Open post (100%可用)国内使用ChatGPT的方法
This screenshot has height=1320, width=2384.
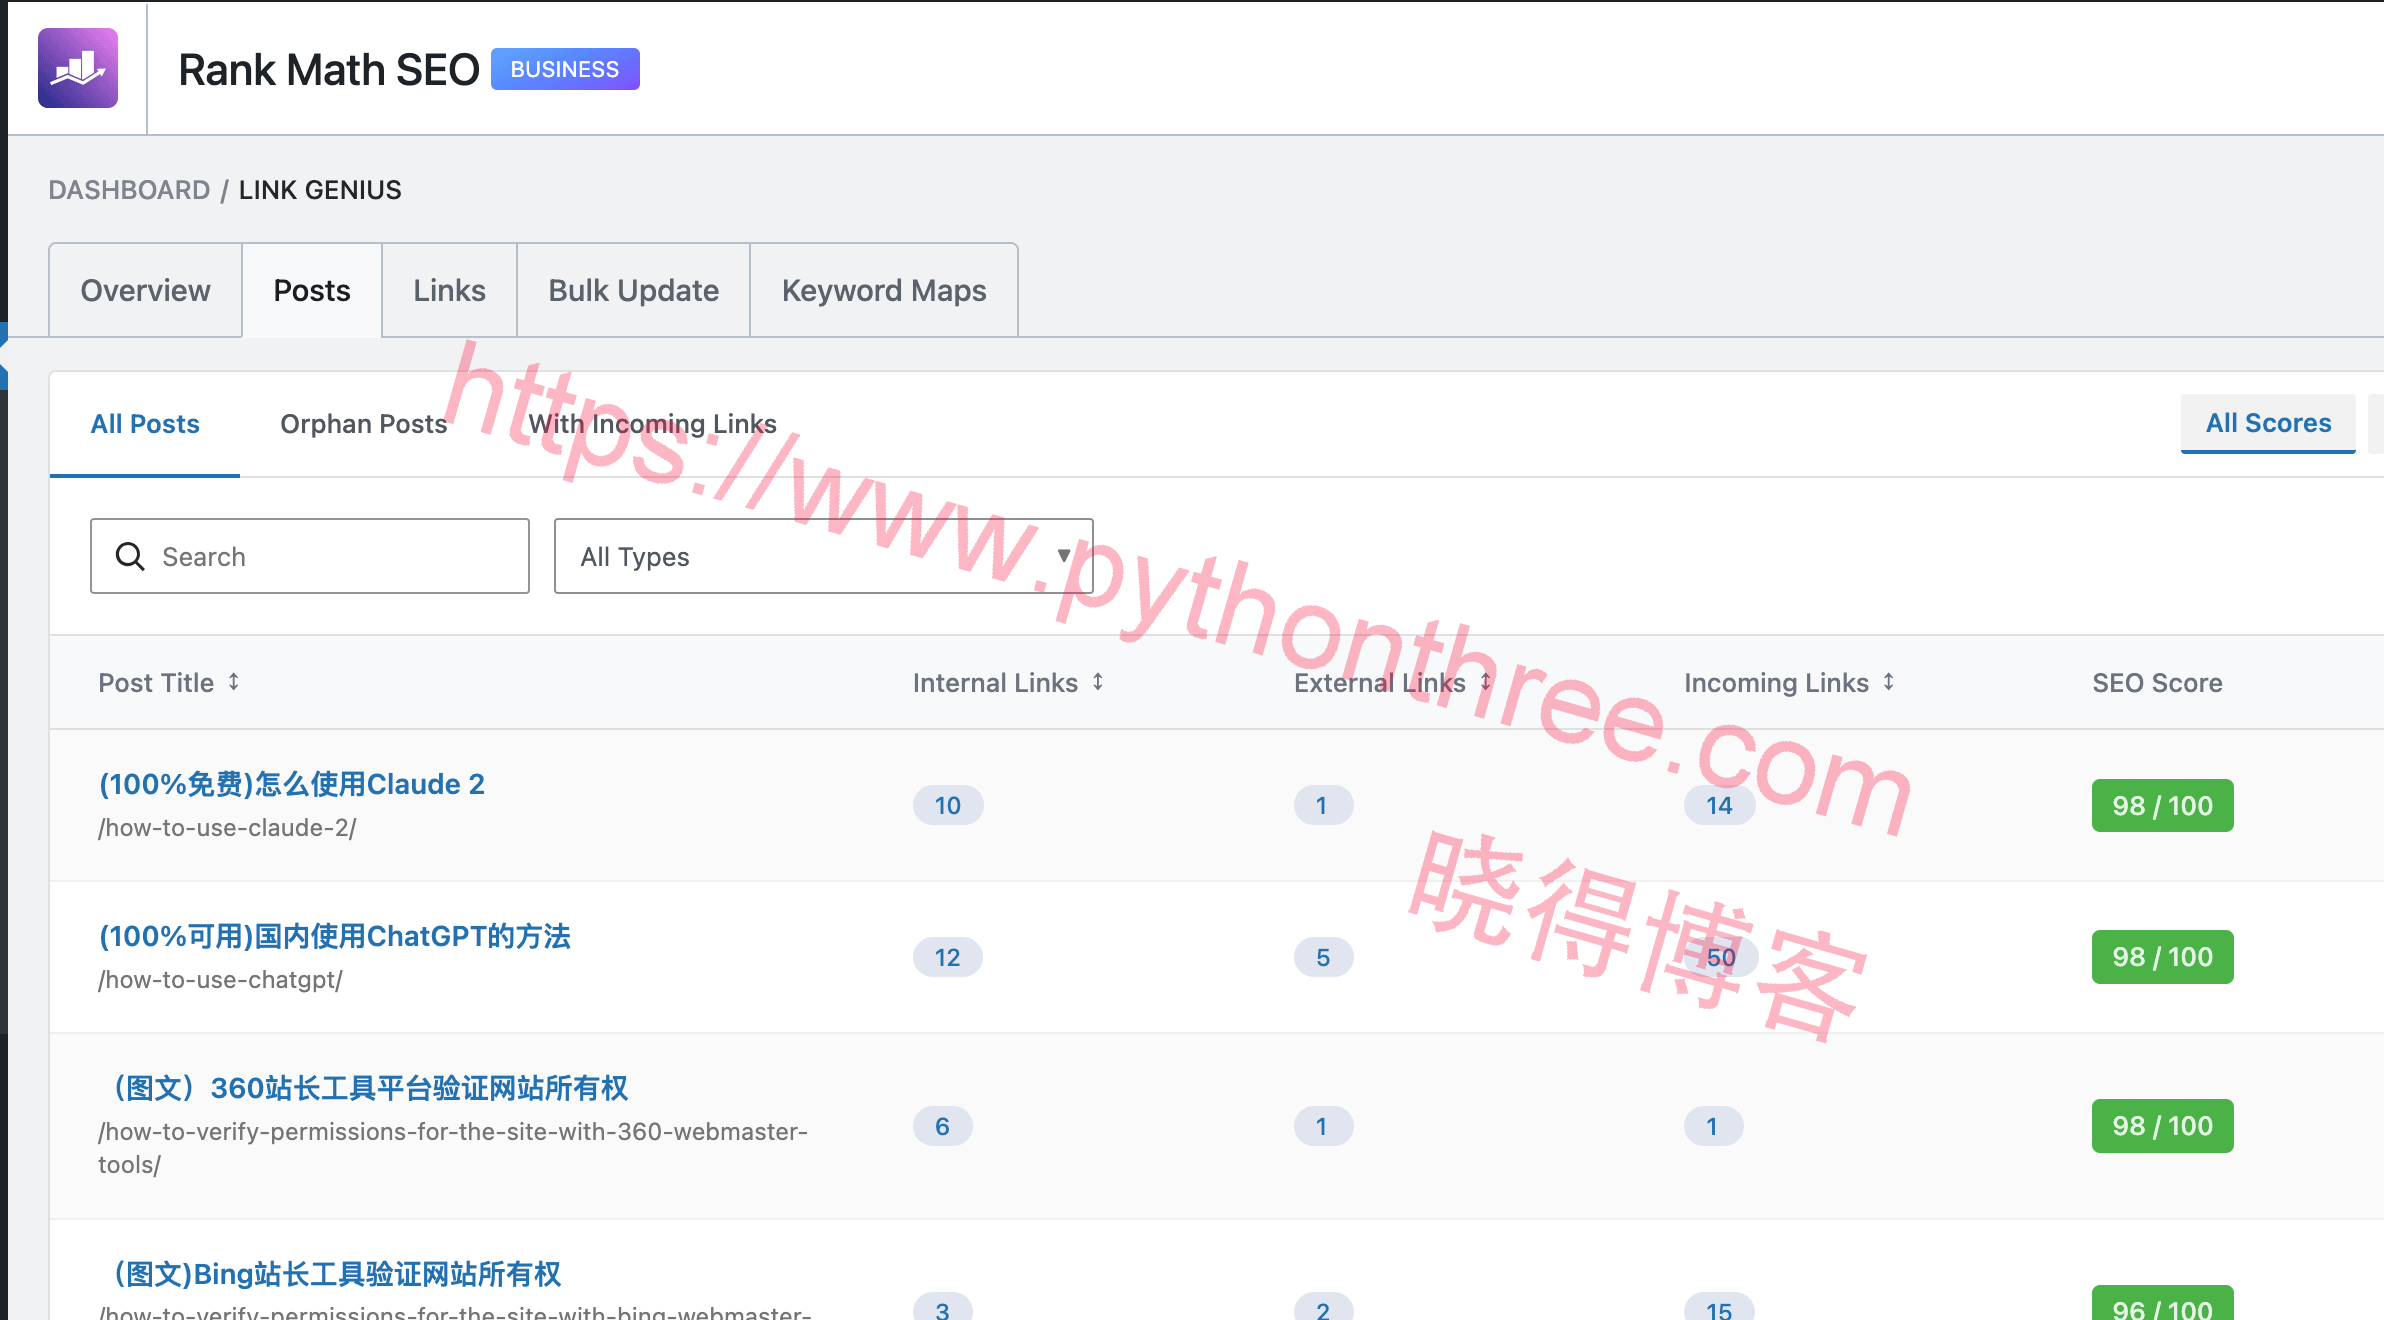(x=334, y=936)
